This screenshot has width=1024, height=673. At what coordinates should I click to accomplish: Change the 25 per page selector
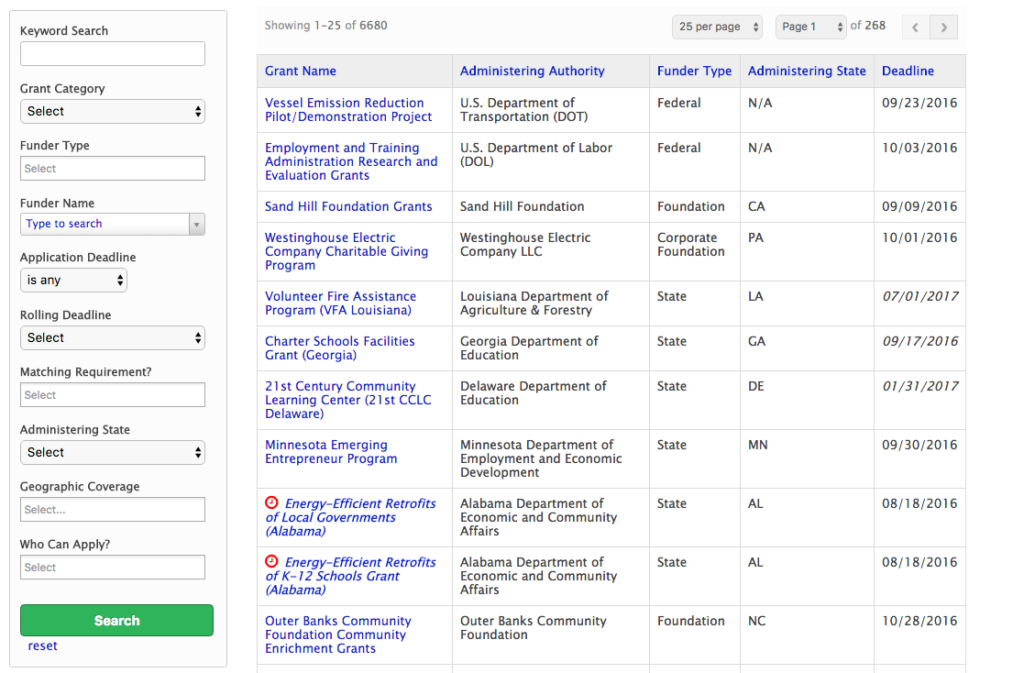[717, 27]
